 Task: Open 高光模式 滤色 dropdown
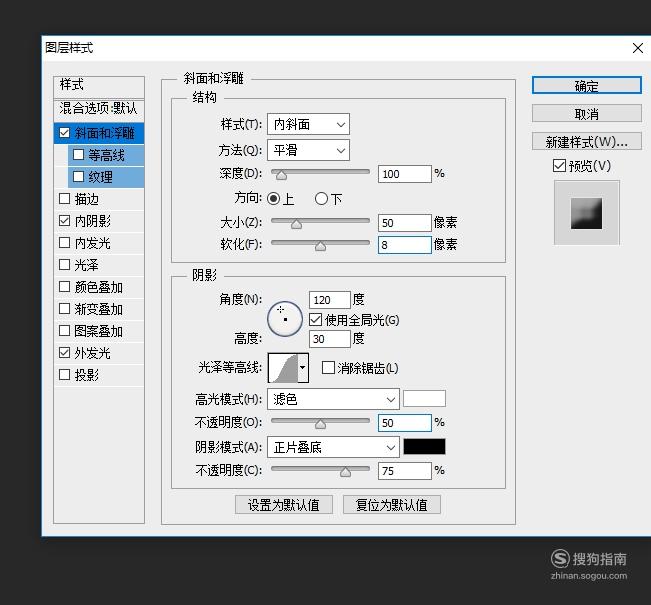pyautogui.click(x=333, y=399)
